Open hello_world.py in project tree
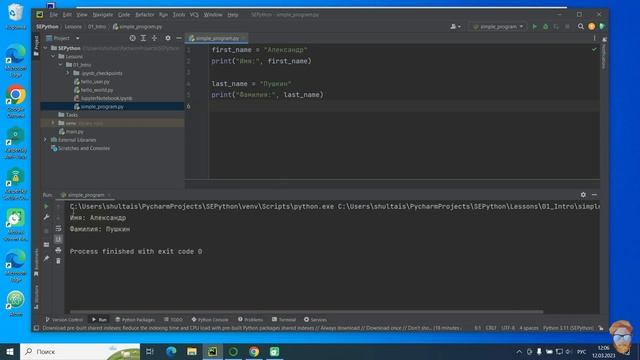640x360 pixels. click(97, 90)
